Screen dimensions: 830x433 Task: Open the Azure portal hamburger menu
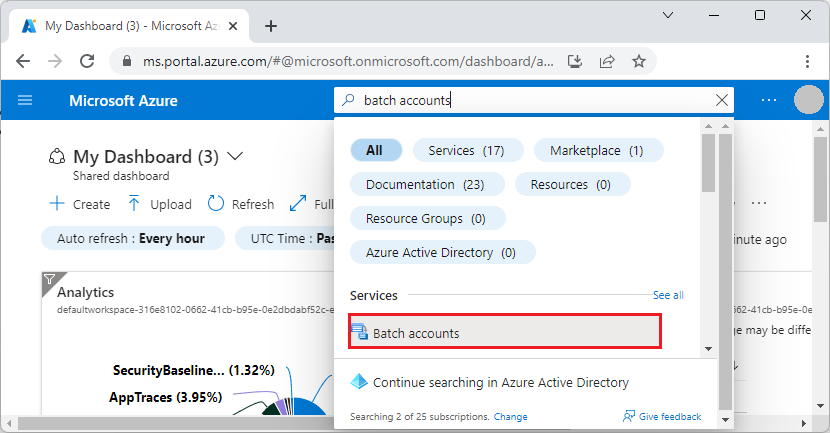(x=25, y=100)
